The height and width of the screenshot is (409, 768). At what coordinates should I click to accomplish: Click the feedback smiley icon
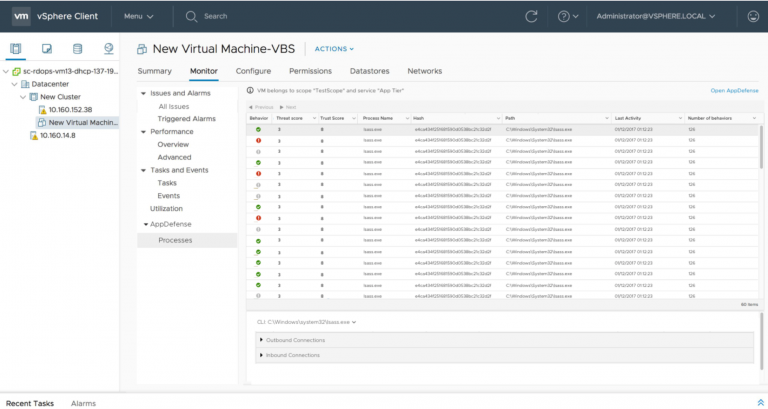pos(753,16)
